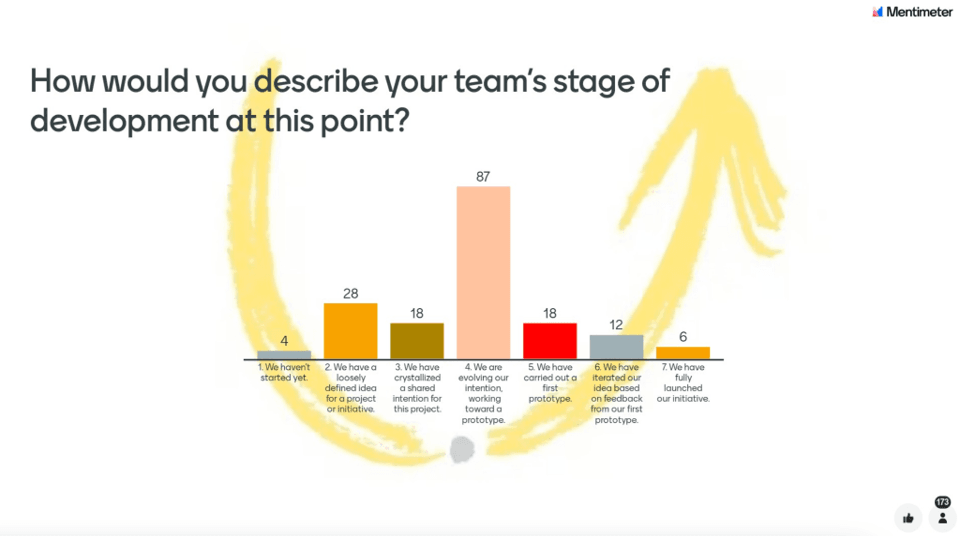Viewport: 960px width, 536px height.
Task: Click label '1. We haven't started yet'
Action: [284, 372]
